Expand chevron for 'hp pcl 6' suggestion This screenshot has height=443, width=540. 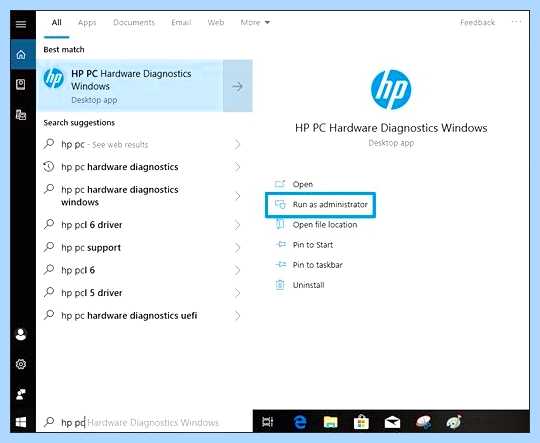(x=237, y=270)
